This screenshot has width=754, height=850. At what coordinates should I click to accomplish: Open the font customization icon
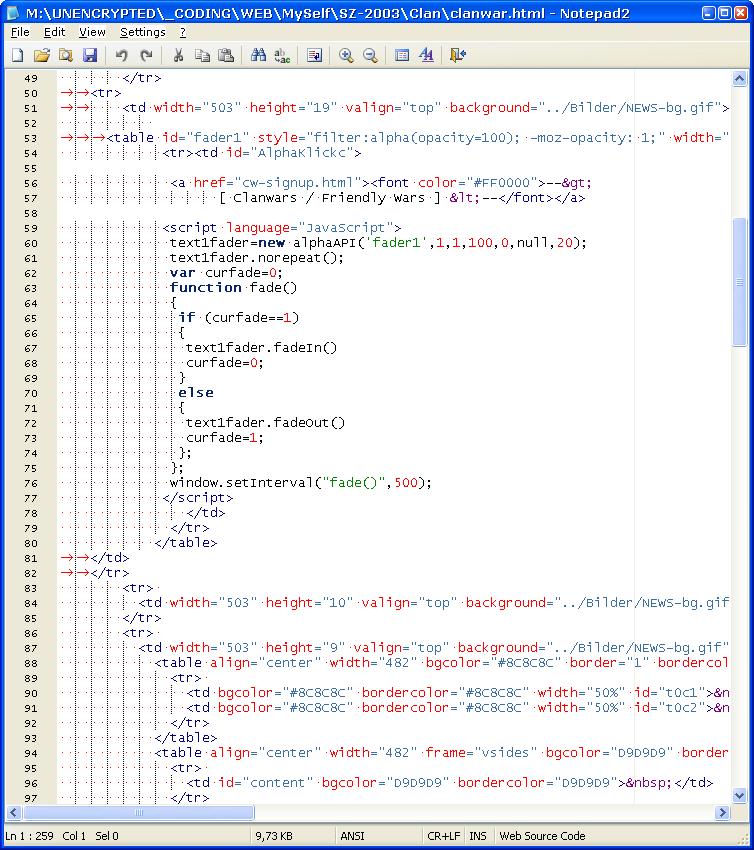pyautogui.click(x=426, y=55)
